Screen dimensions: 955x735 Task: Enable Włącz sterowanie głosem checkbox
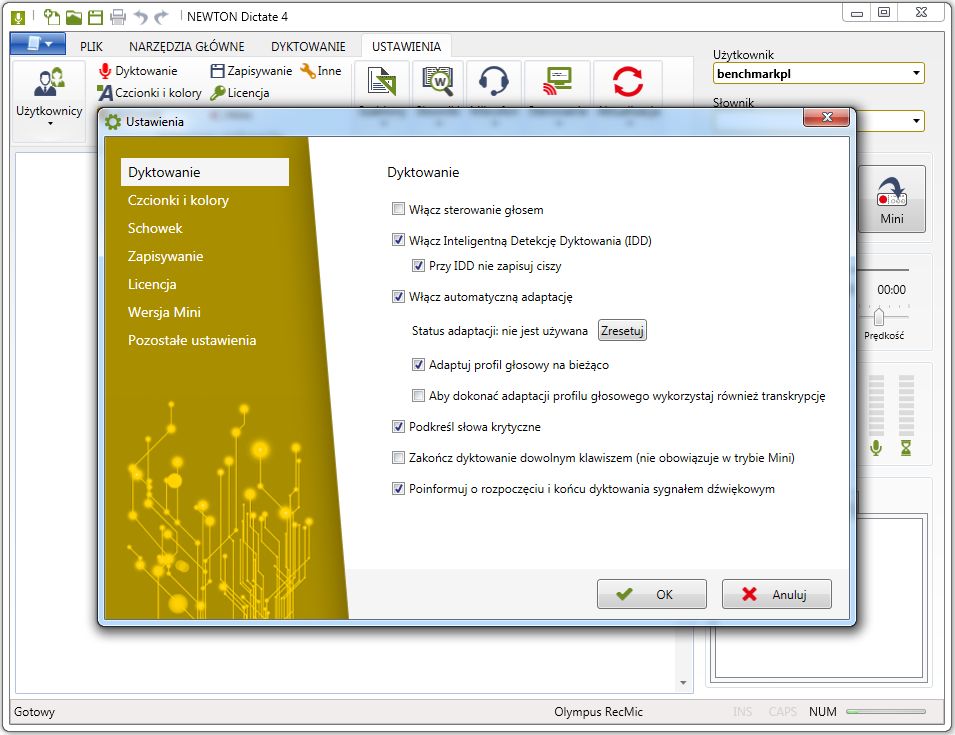[398, 209]
